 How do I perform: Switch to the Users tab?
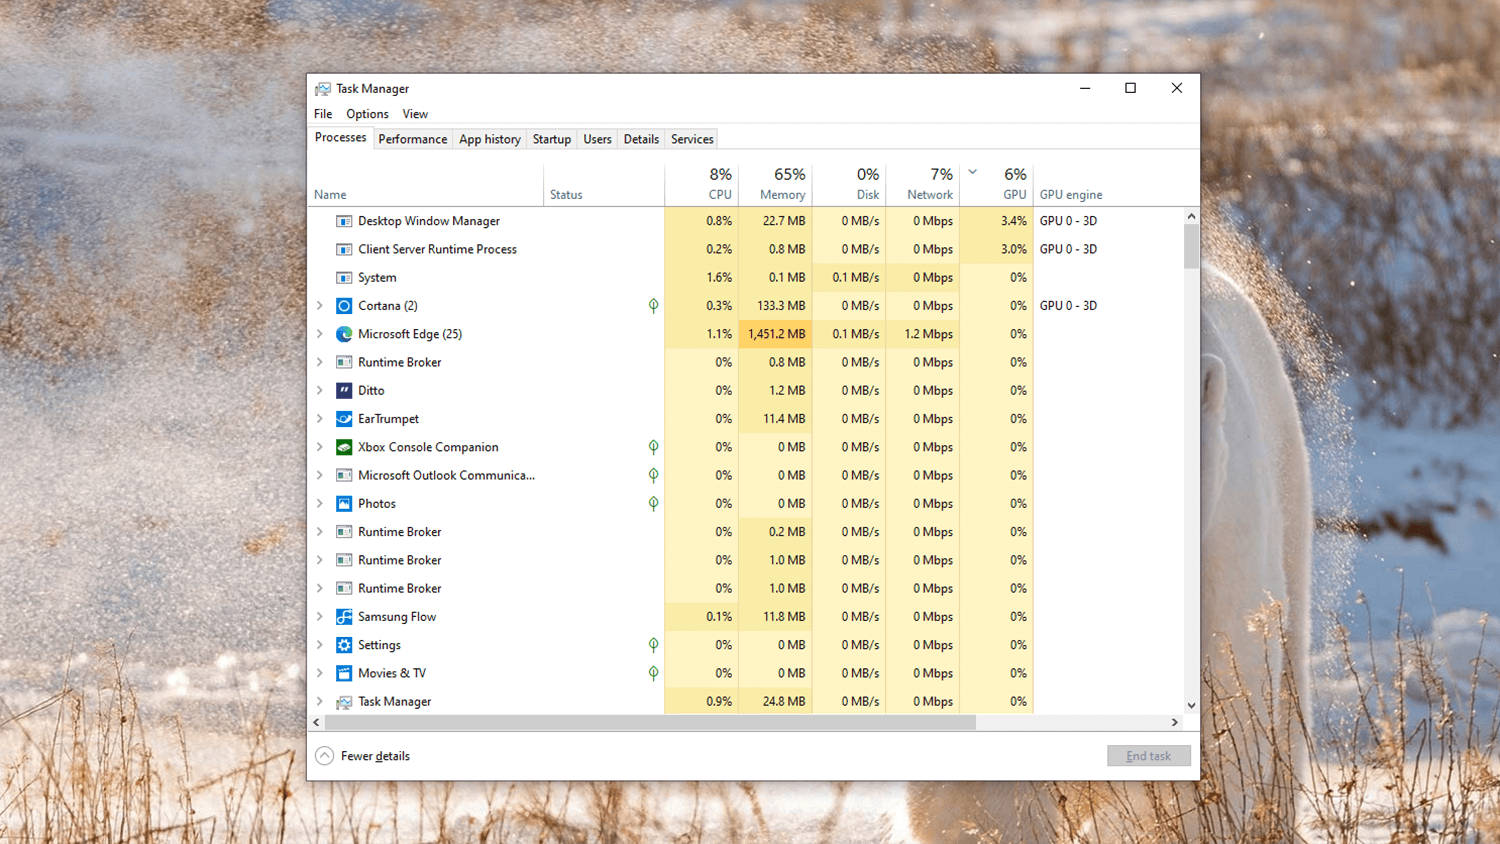point(597,139)
